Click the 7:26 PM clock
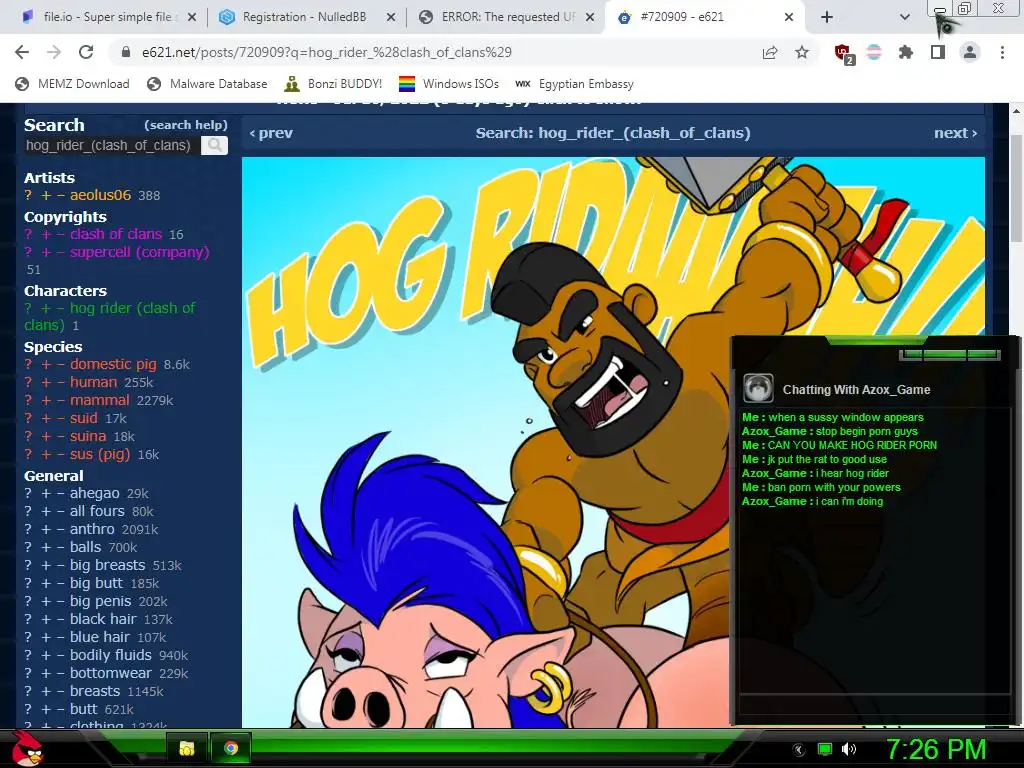 (x=936, y=749)
